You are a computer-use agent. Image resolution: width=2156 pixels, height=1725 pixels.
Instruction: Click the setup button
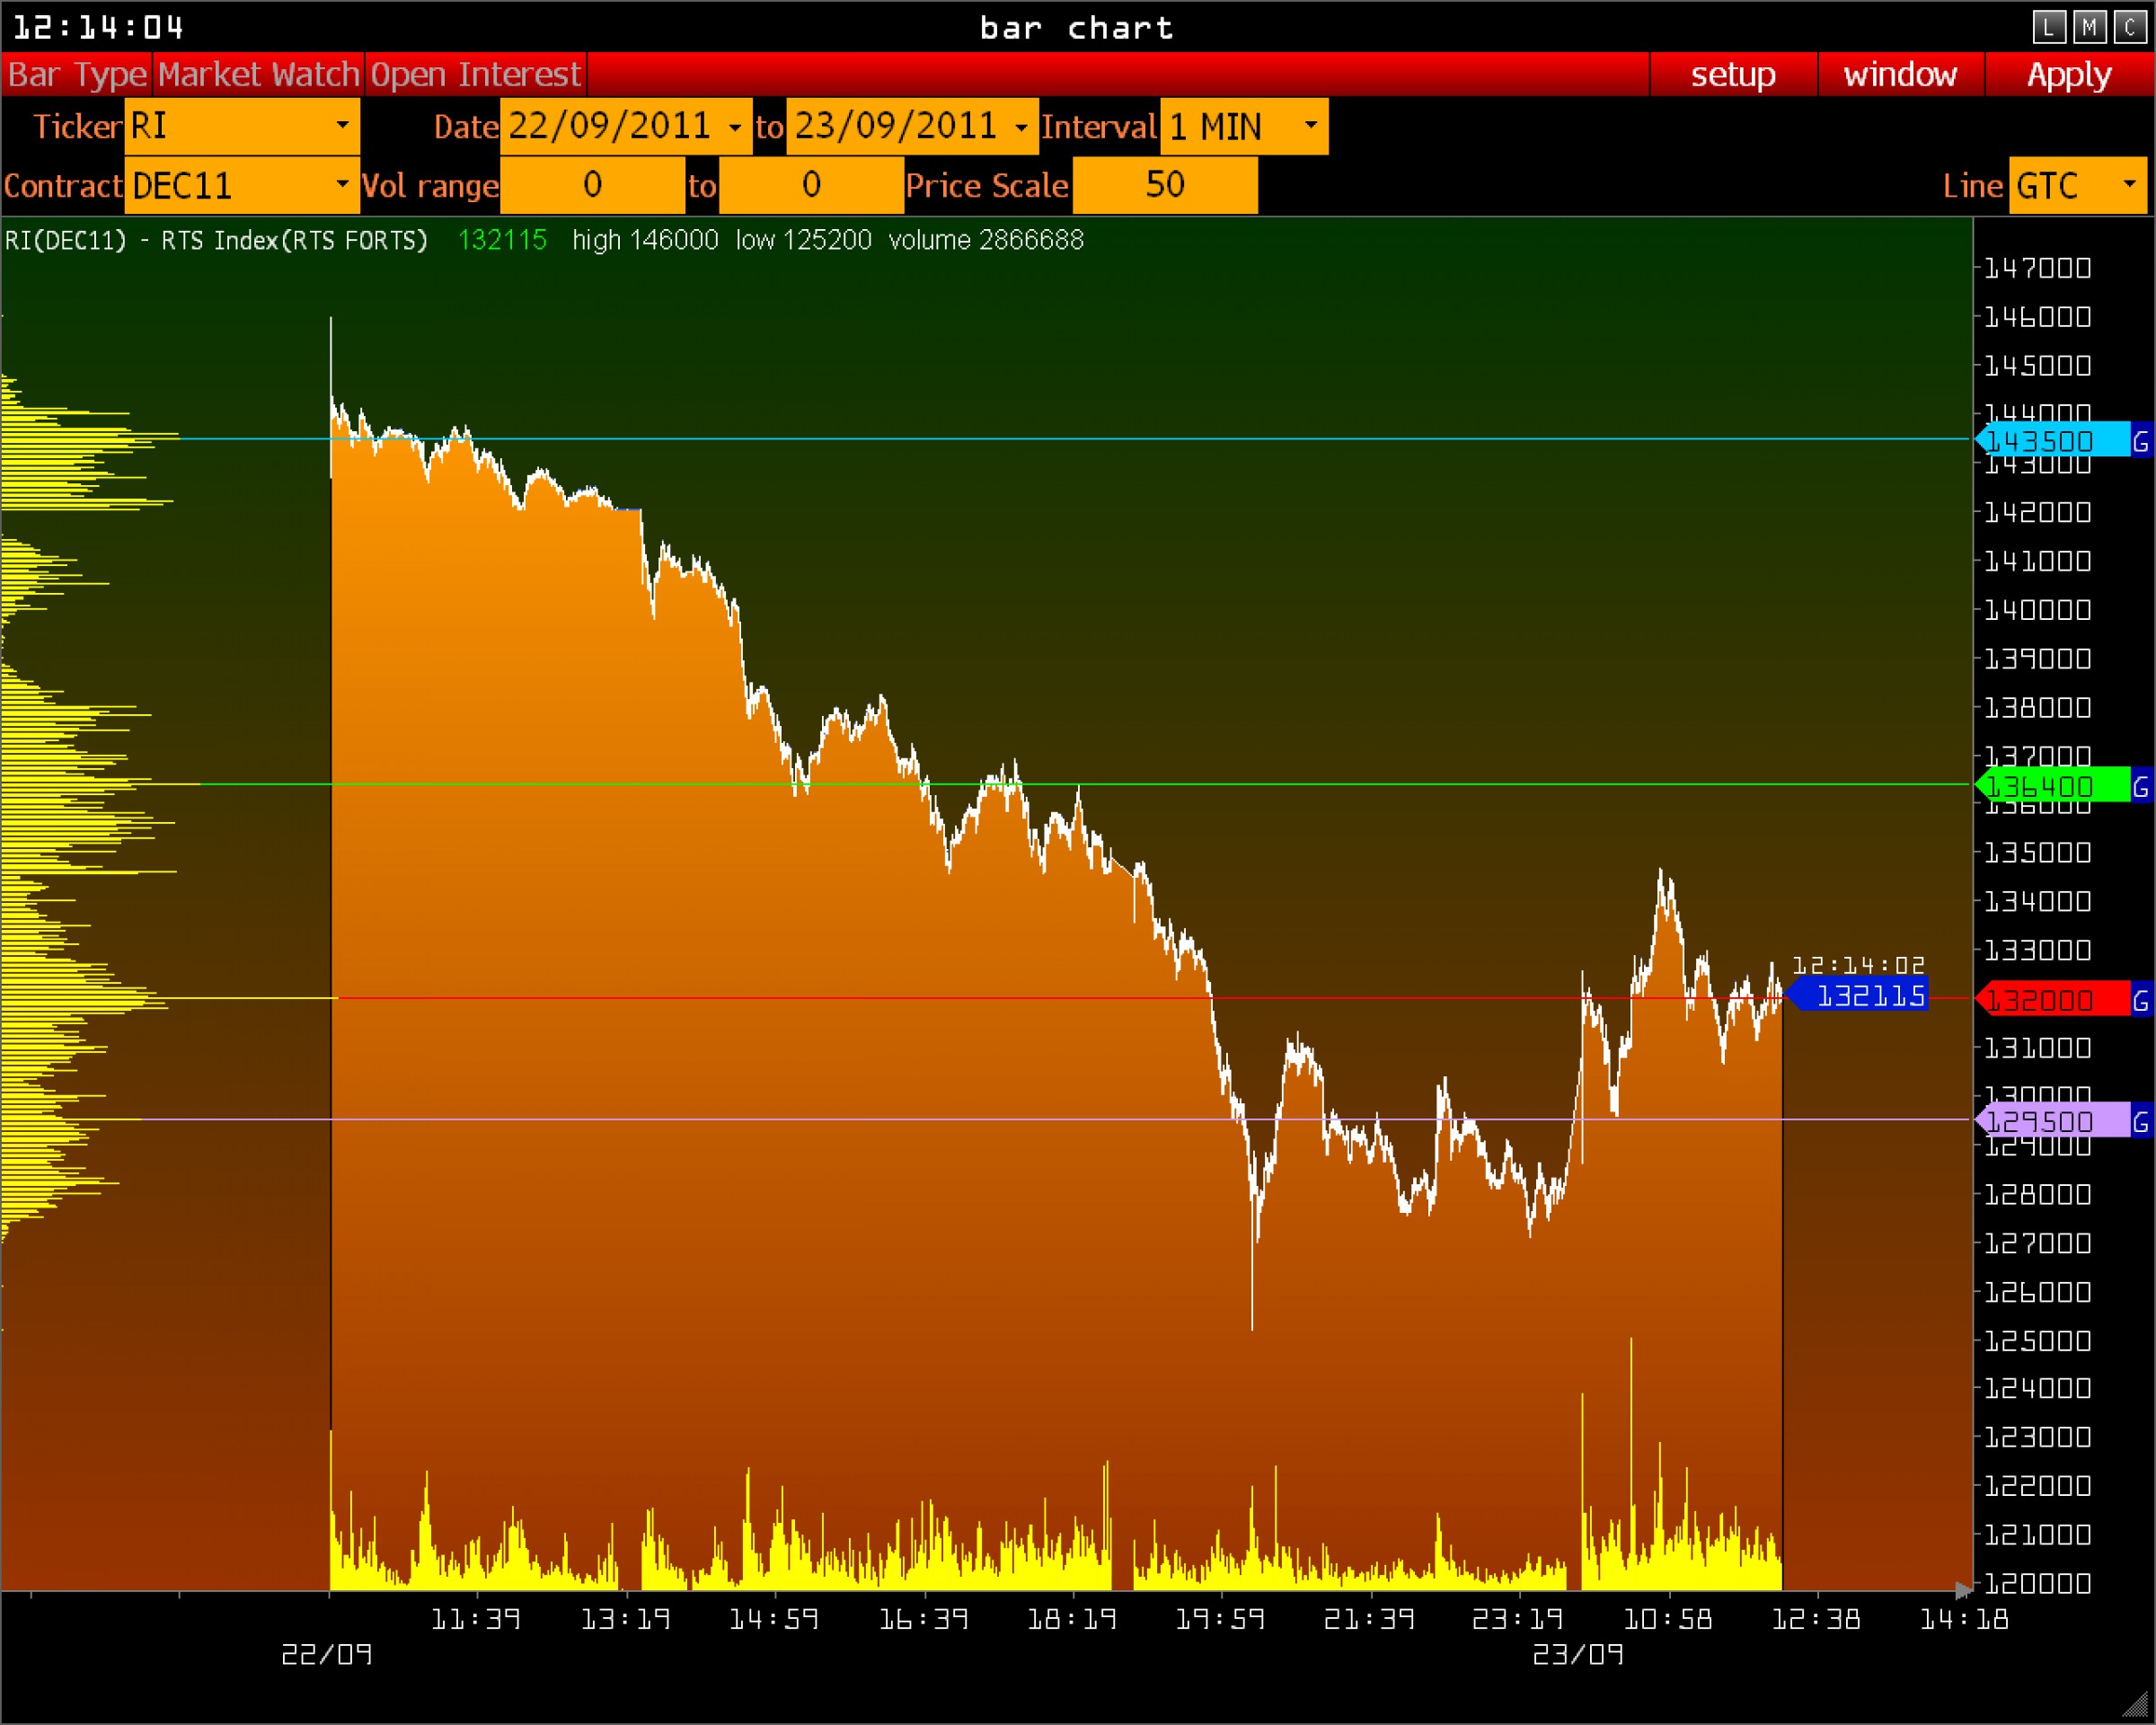pyautogui.click(x=1733, y=75)
